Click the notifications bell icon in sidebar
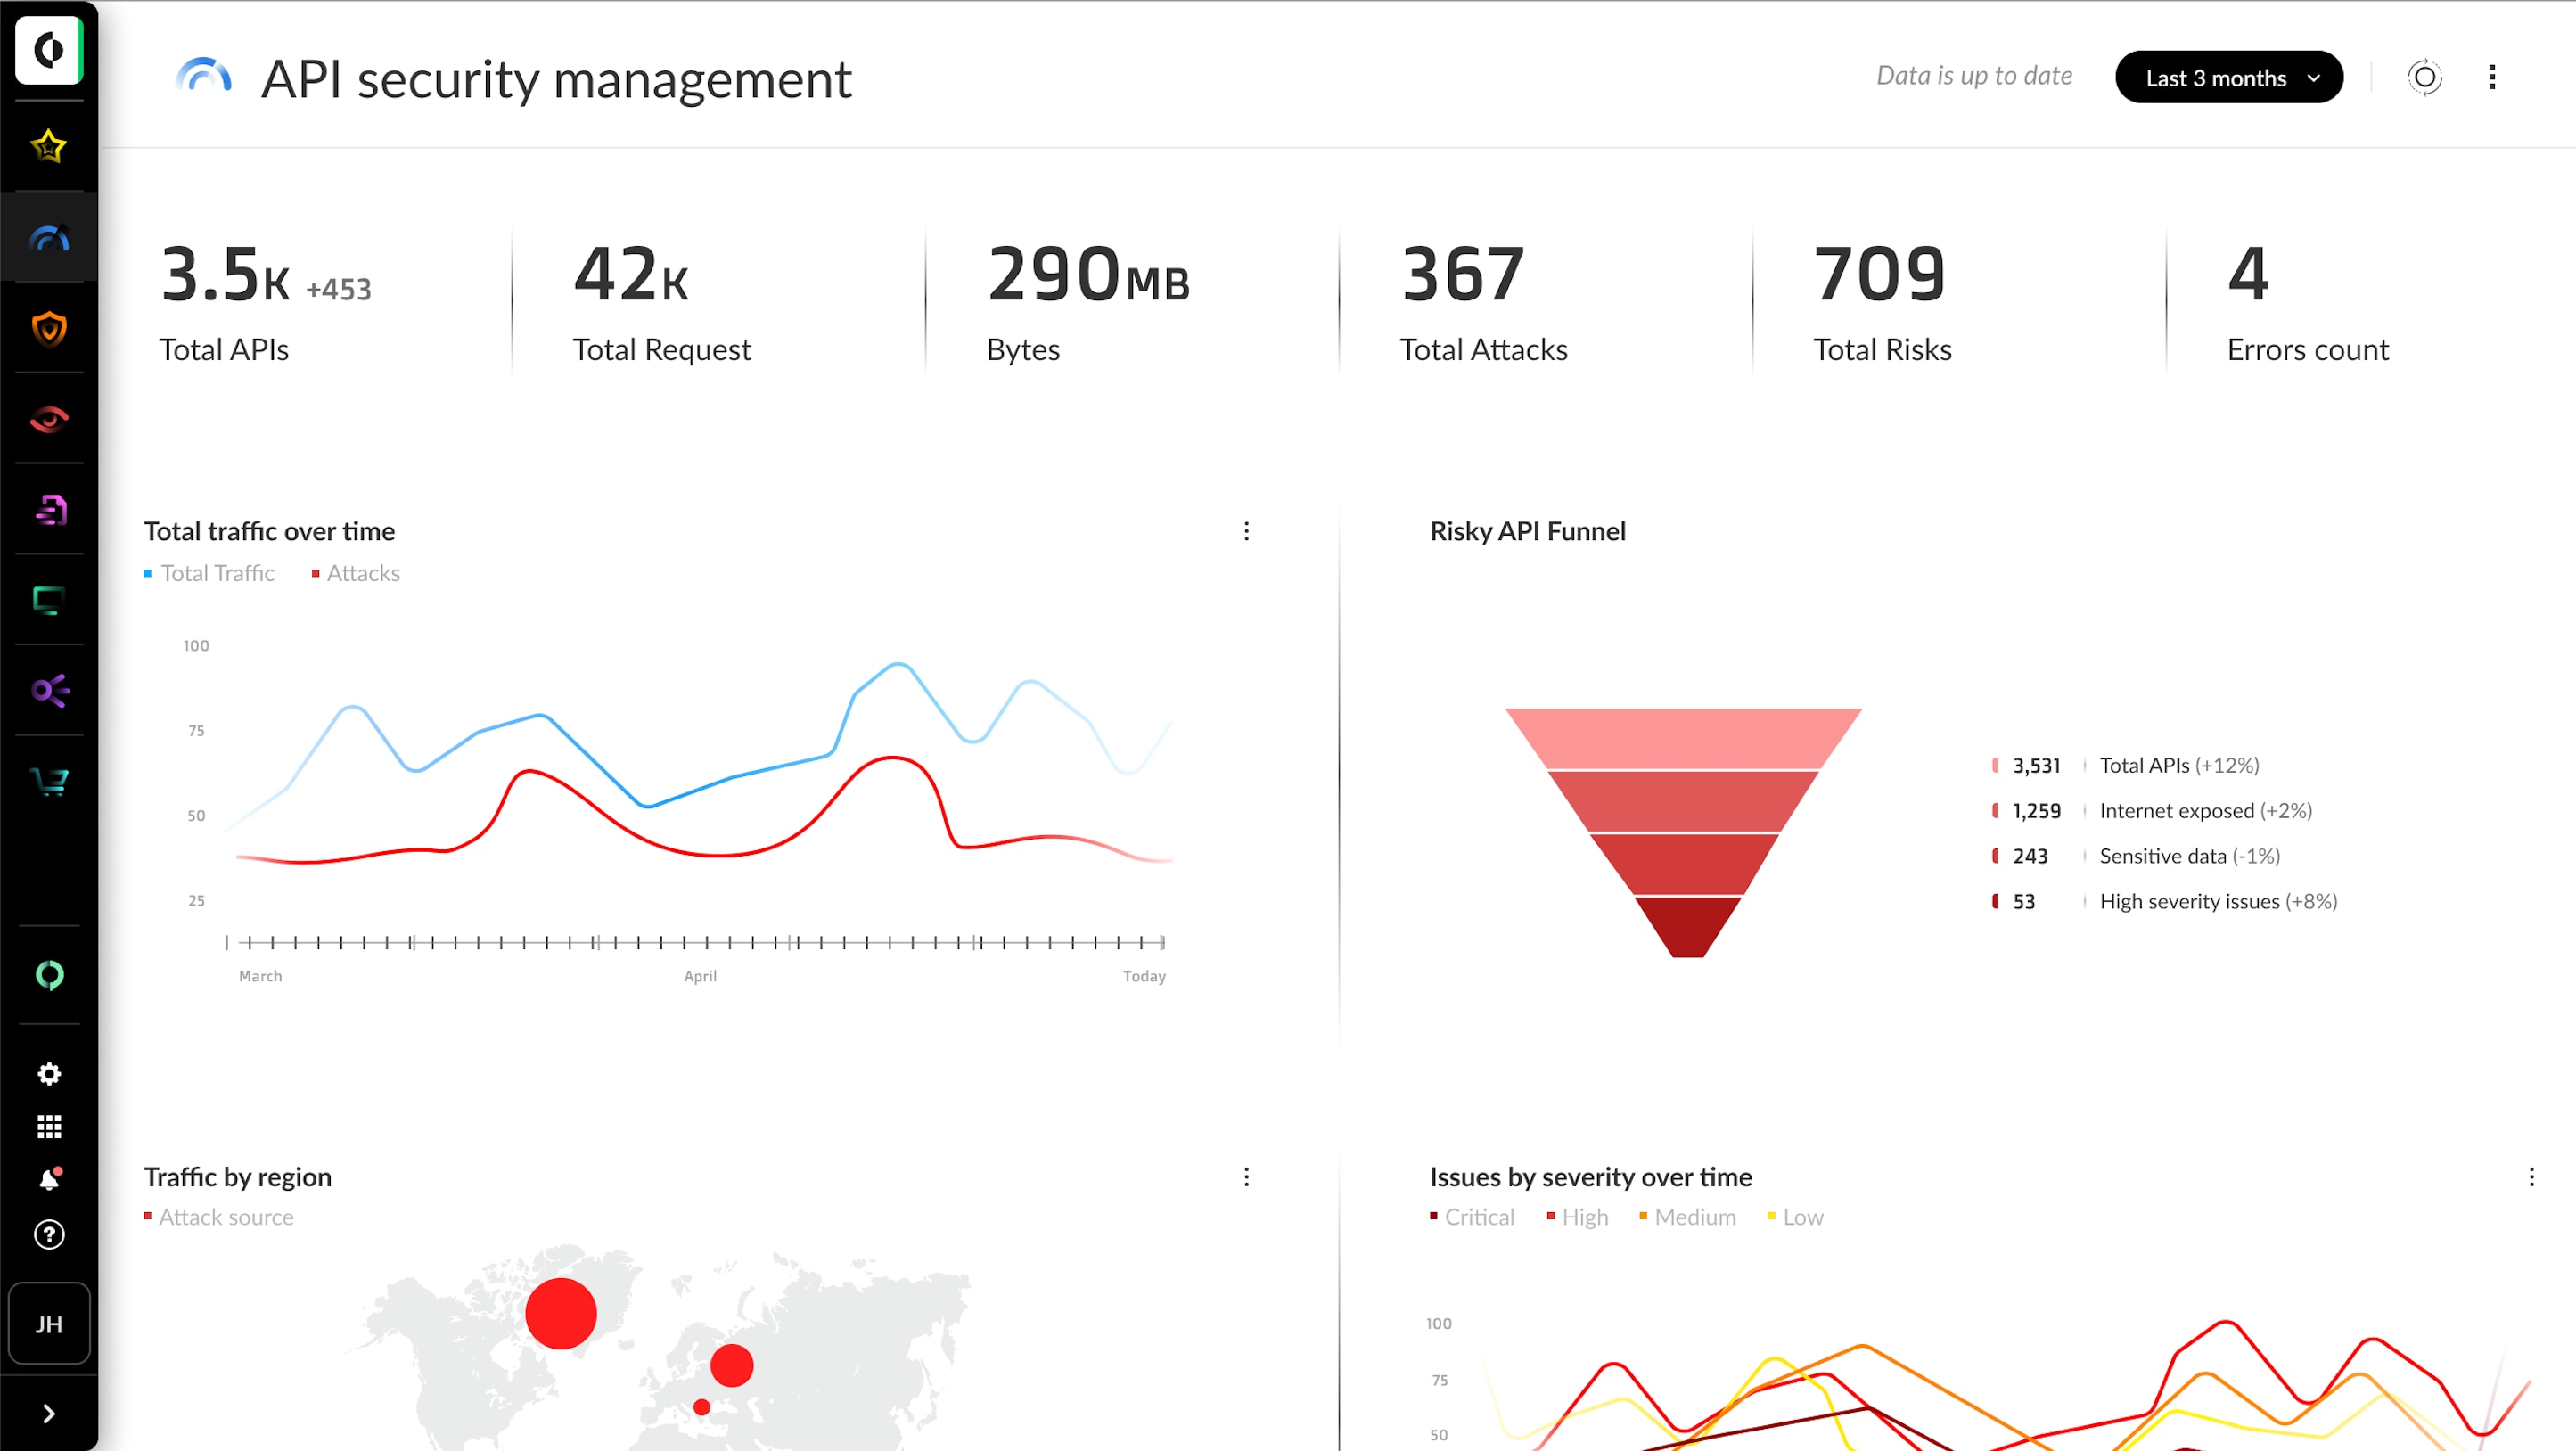2576x1451 pixels. [x=48, y=1182]
